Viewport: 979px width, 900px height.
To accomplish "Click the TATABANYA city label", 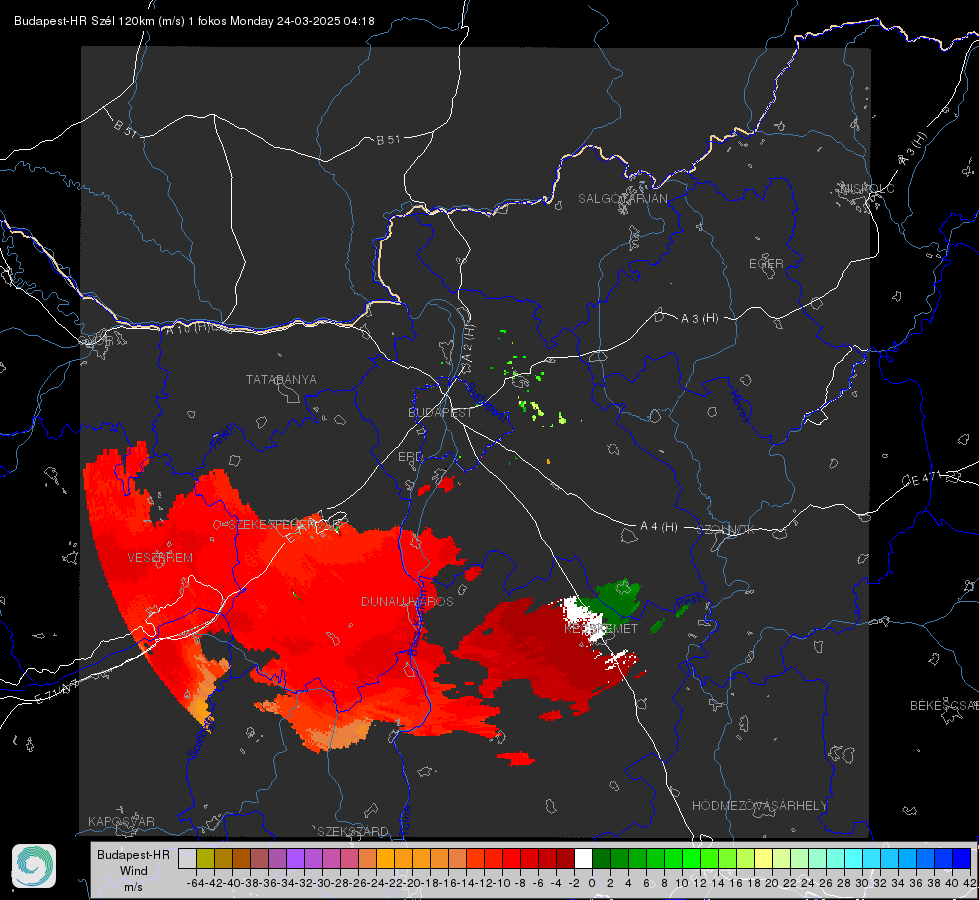I will (281, 380).
